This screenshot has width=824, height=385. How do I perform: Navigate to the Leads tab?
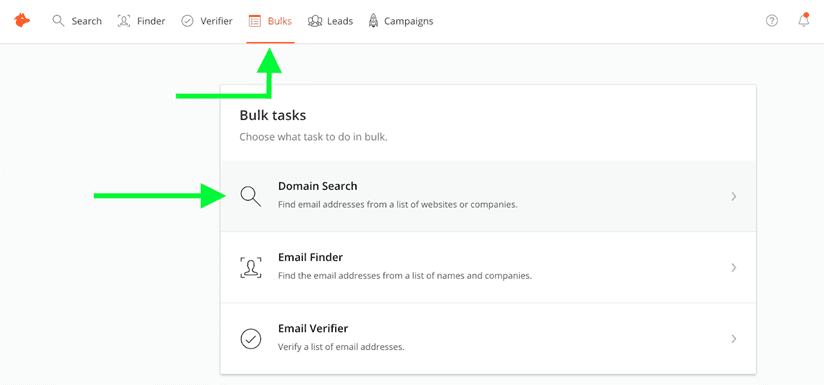pyautogui.click(x=330, y=21)
